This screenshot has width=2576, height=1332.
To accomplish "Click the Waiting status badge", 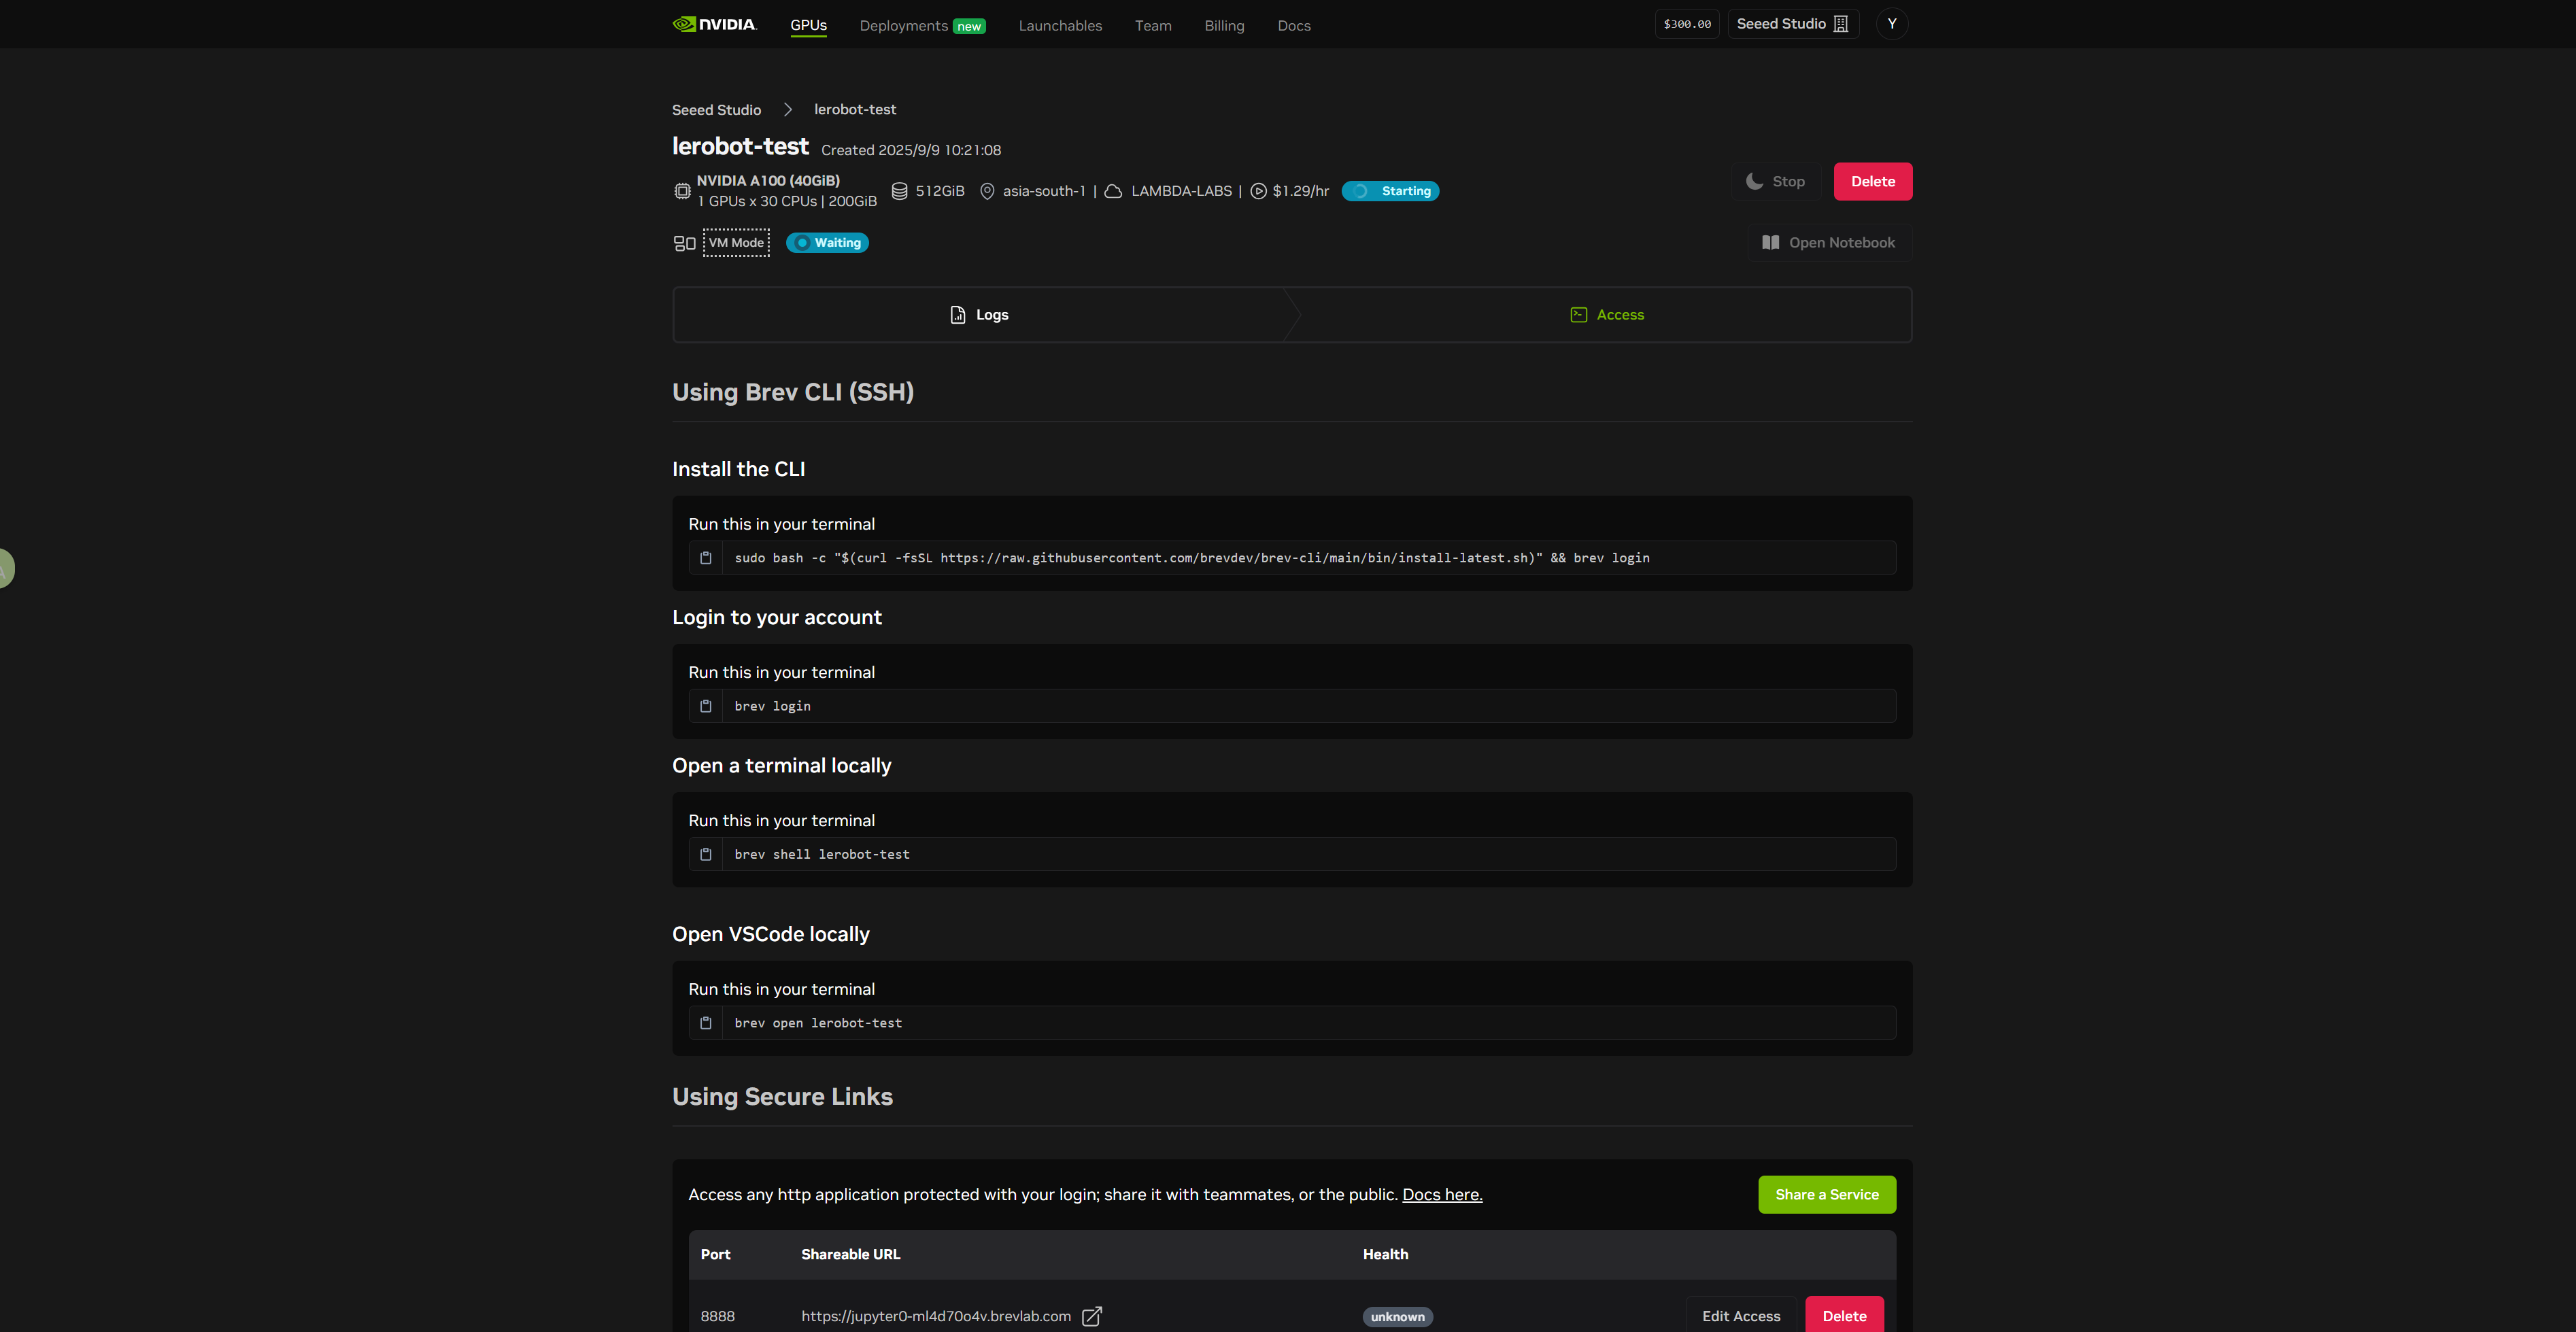I will click(x=827, y=243).
